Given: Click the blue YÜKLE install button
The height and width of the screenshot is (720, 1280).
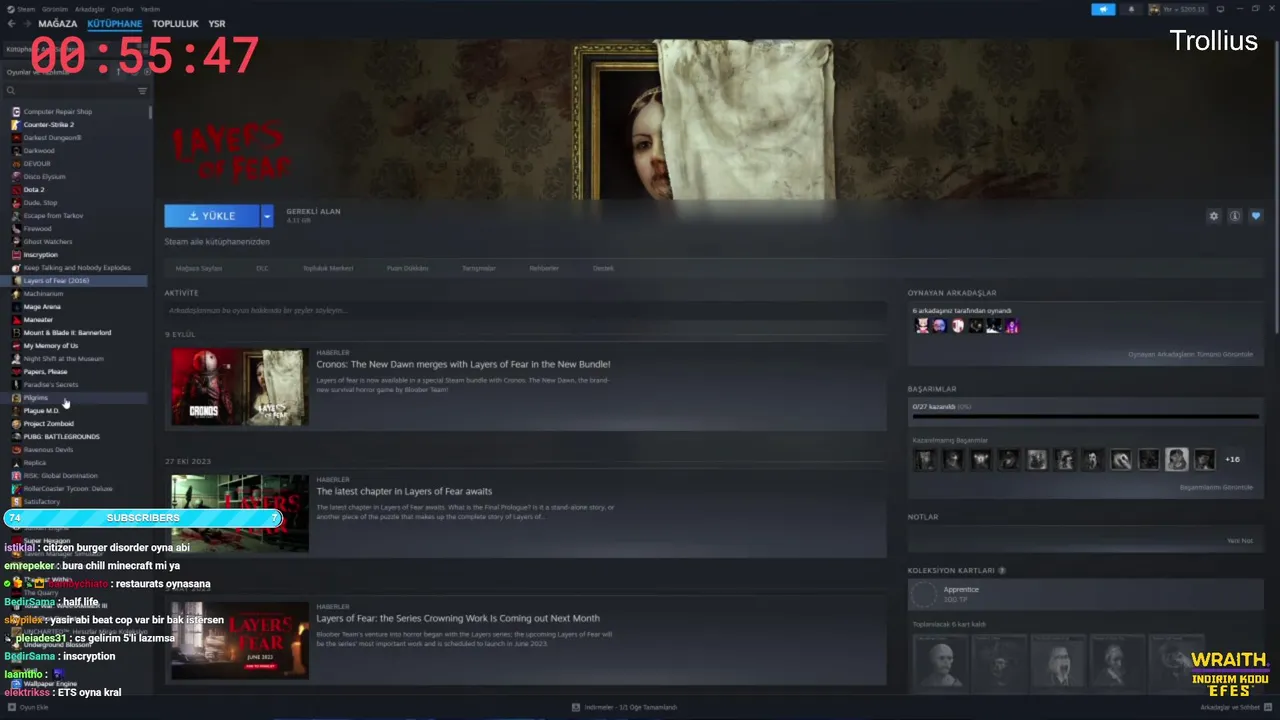Looking at the screenshot, I should pyautogui.click(x=212, y=216).
